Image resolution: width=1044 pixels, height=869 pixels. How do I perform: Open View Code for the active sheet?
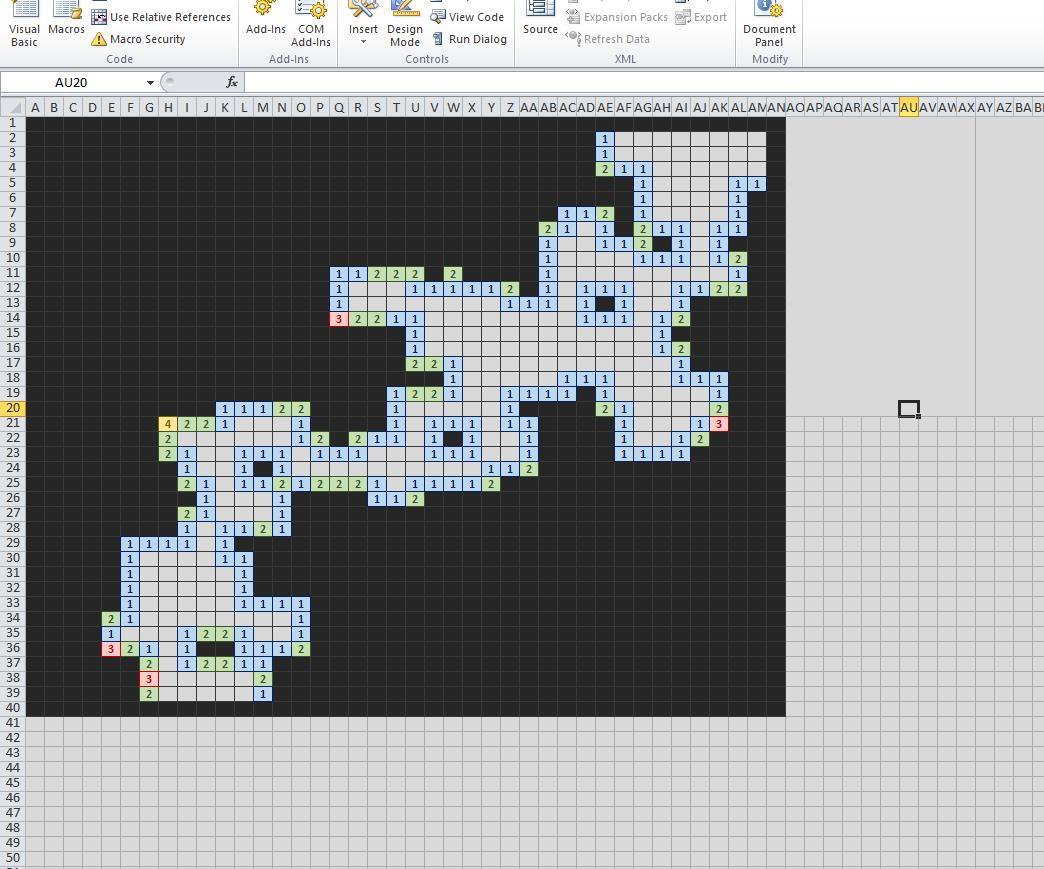(x=468, y=16)
